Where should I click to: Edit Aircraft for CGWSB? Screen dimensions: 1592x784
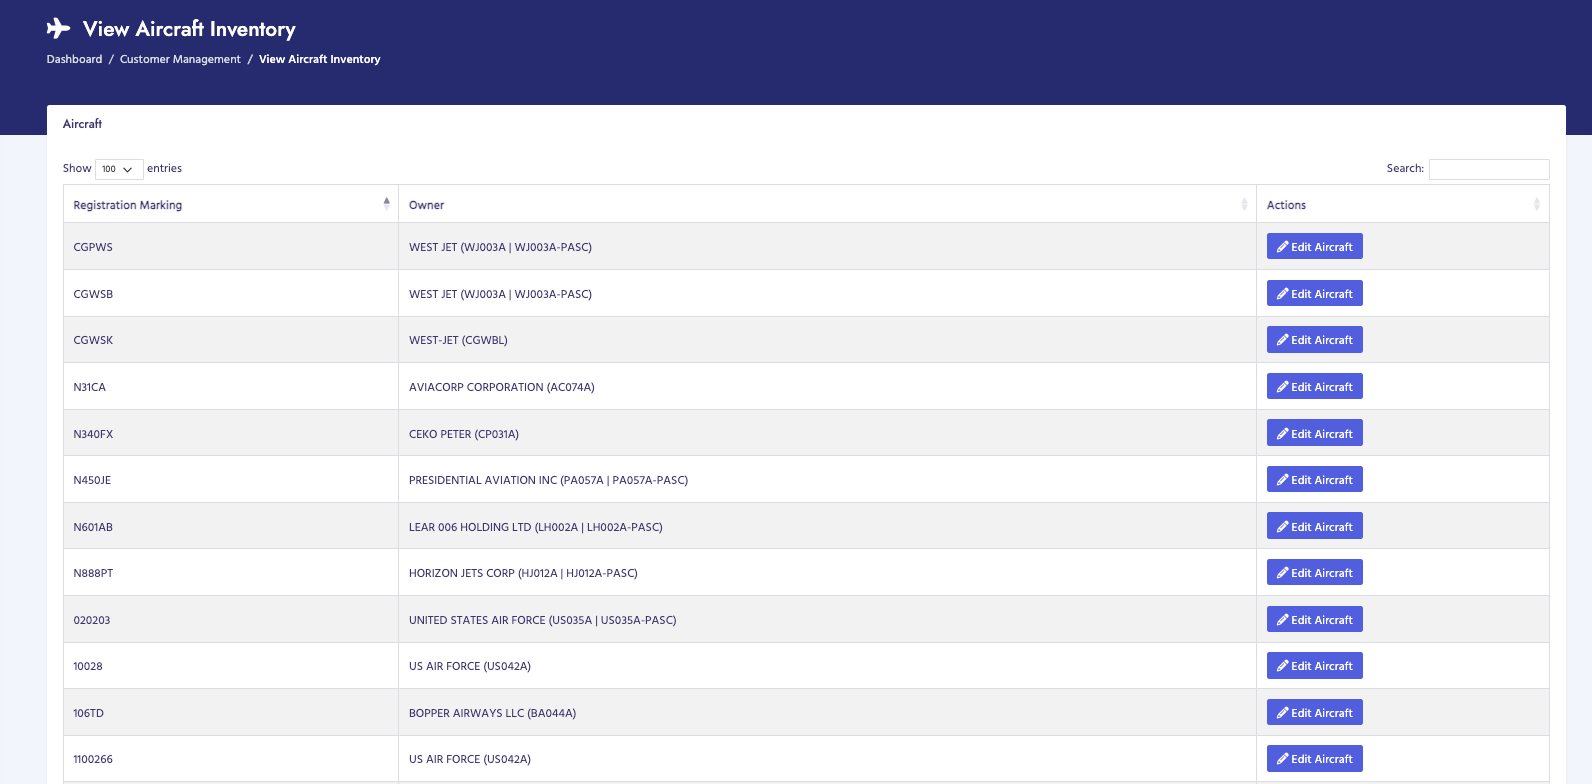[1314, 294]
